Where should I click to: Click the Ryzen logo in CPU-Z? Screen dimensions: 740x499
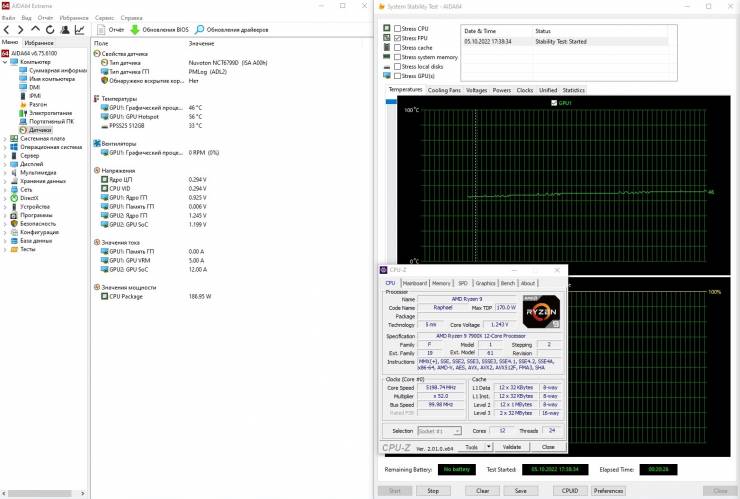tap(541, 312)
